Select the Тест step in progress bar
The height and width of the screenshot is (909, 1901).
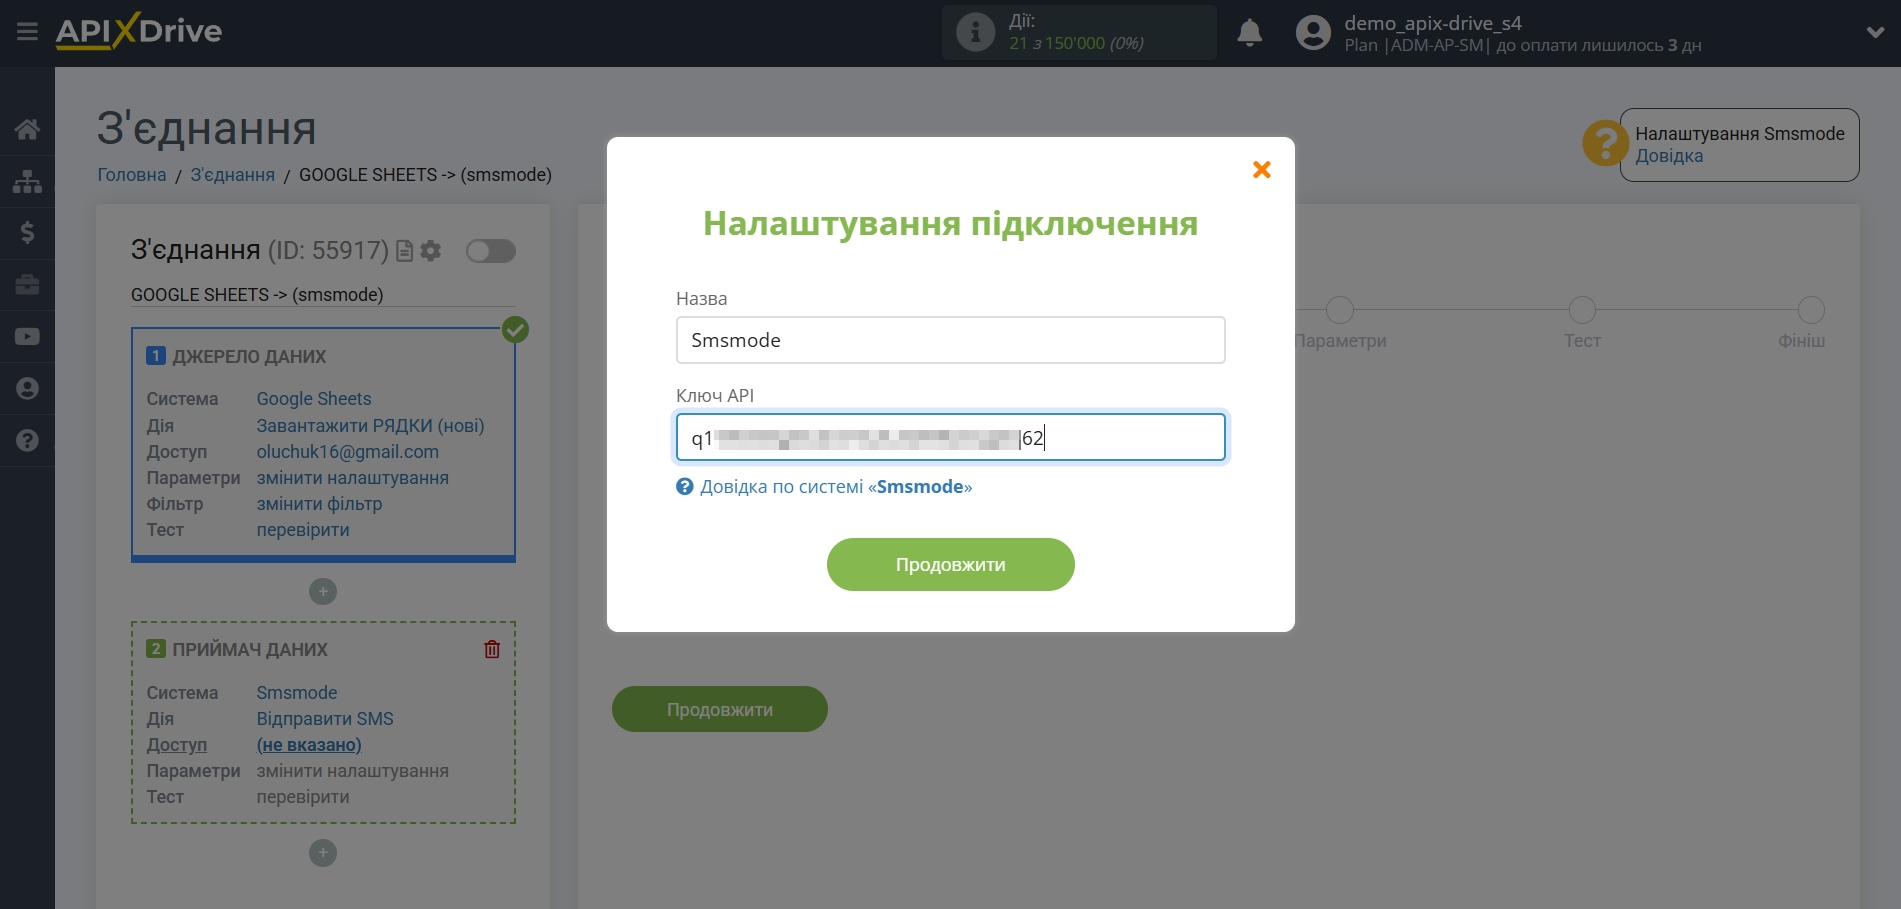tap(1581, 310)
